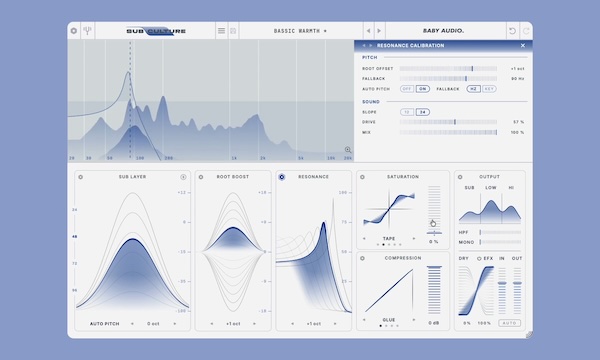Switch saturation type after Tape
Screen dimensions: 600x360
click(x=414, y=238)
